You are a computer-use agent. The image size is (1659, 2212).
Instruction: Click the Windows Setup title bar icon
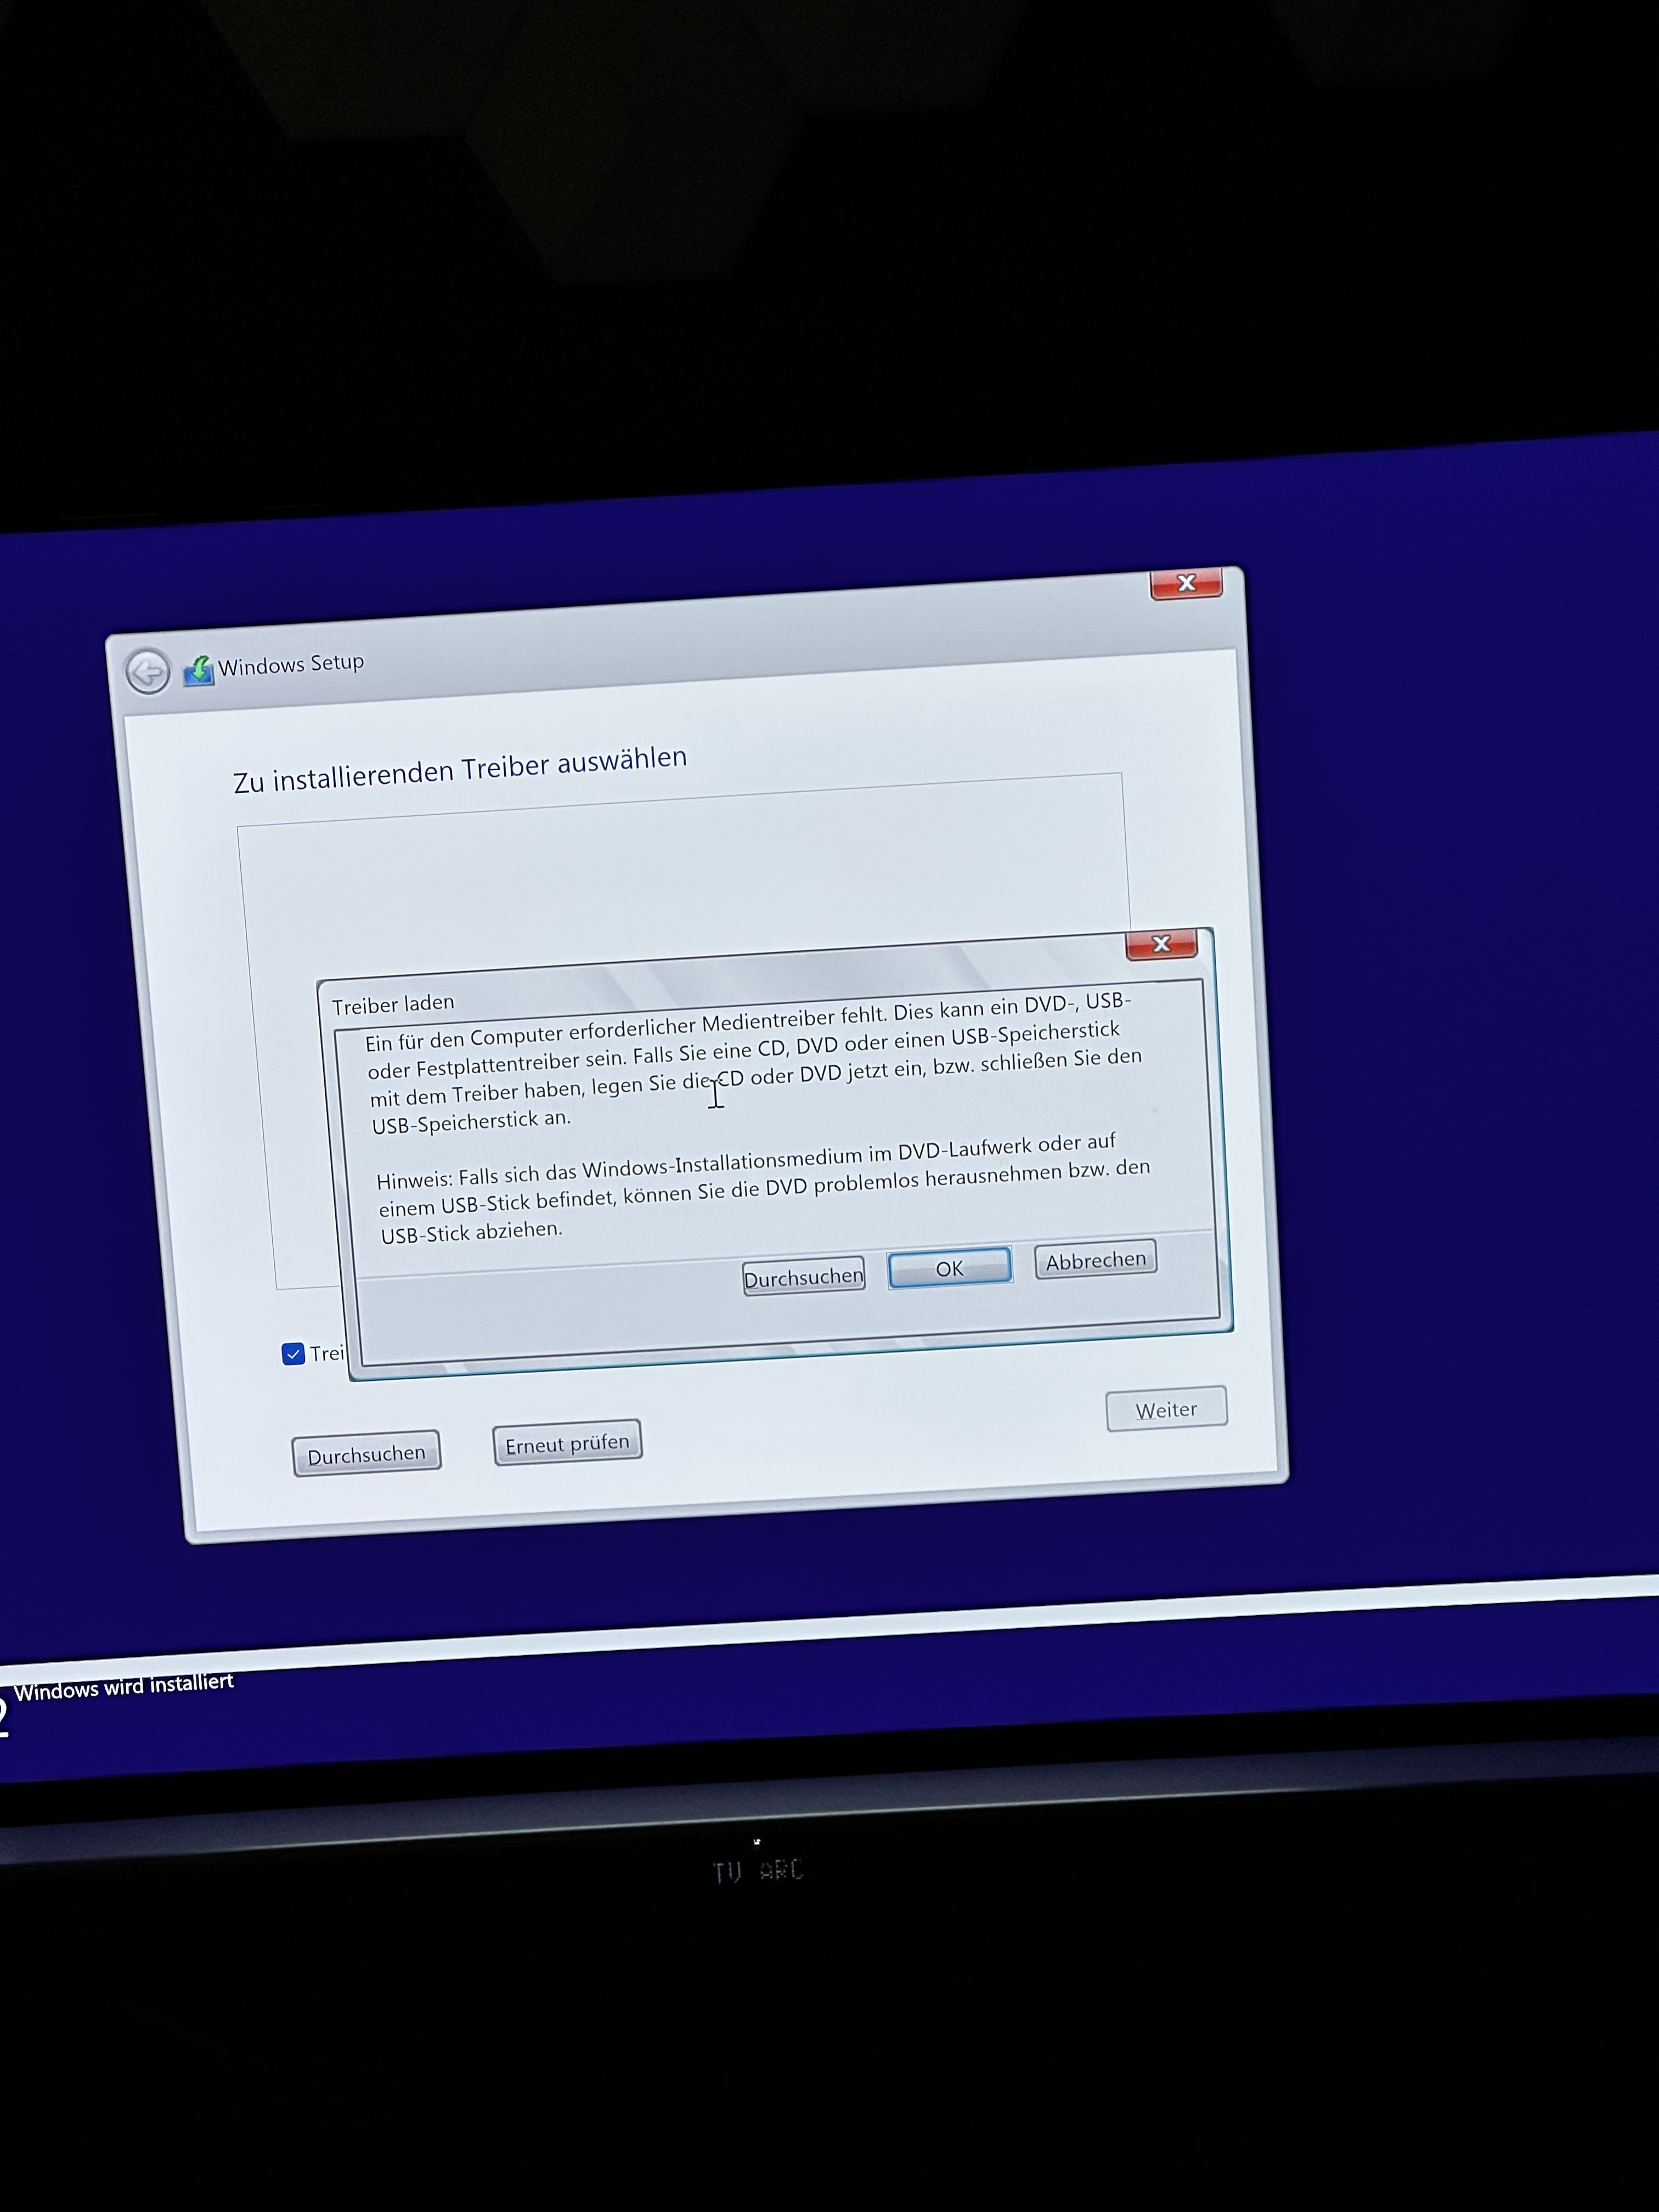point(198,669)
